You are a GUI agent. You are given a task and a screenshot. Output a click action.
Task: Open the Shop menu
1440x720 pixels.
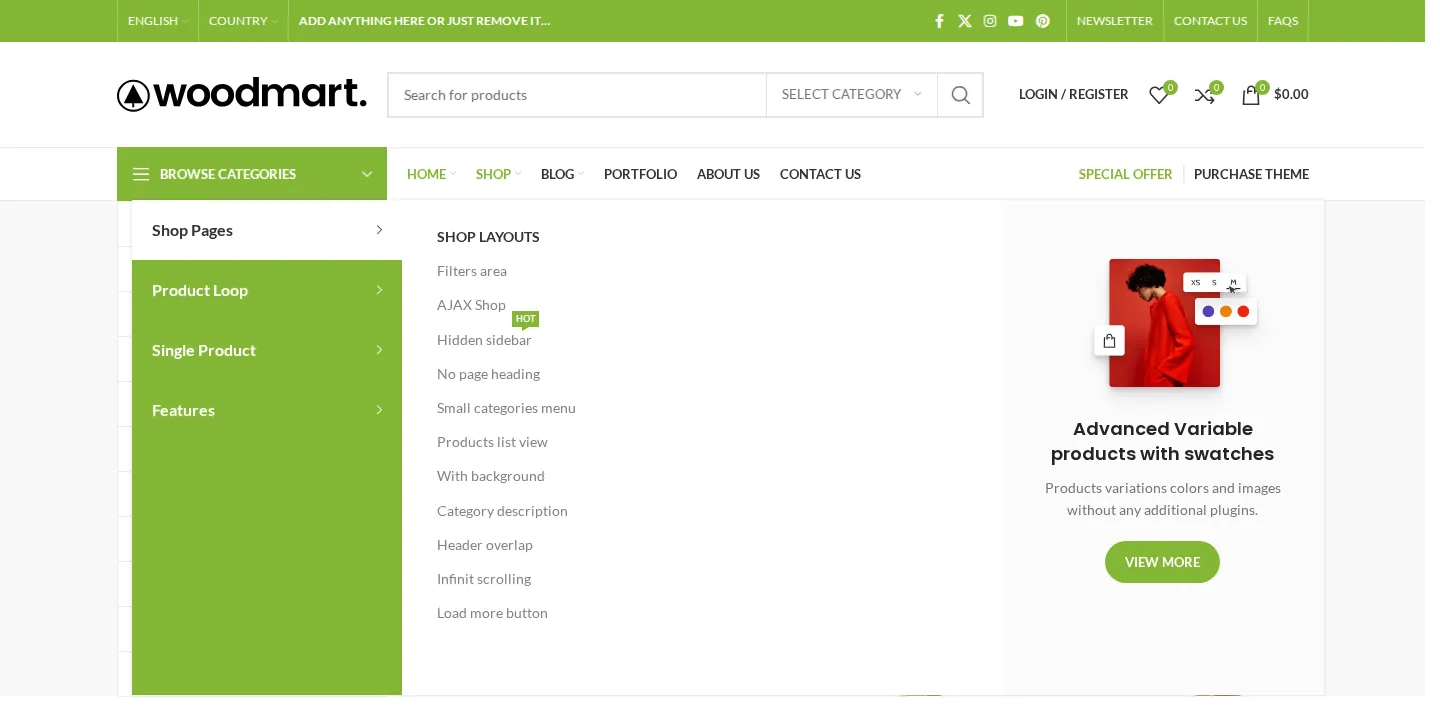(498, 174)
